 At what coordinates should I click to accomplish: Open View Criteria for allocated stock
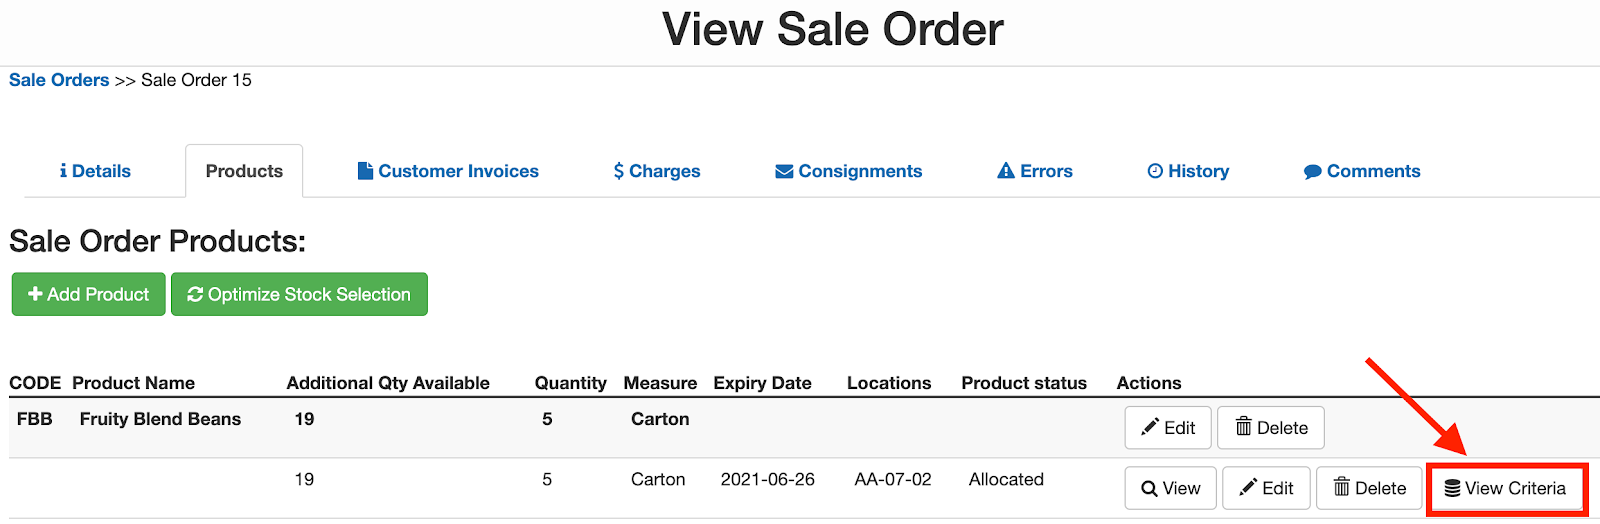(1505, 488)
